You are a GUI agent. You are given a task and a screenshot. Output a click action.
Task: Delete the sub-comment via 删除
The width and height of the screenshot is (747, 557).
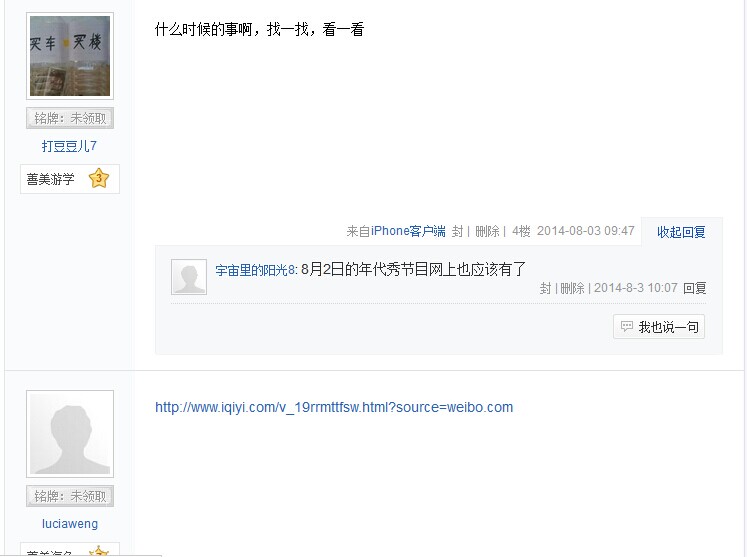point(572,288)
